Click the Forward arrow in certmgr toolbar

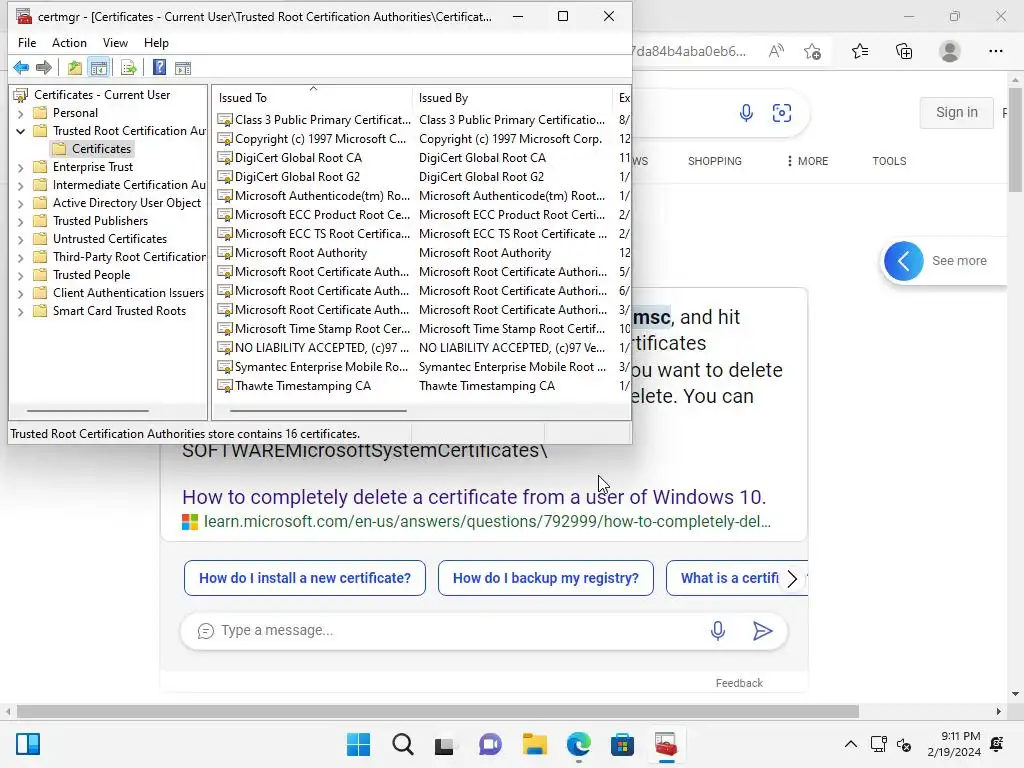(x=44, y=67)
